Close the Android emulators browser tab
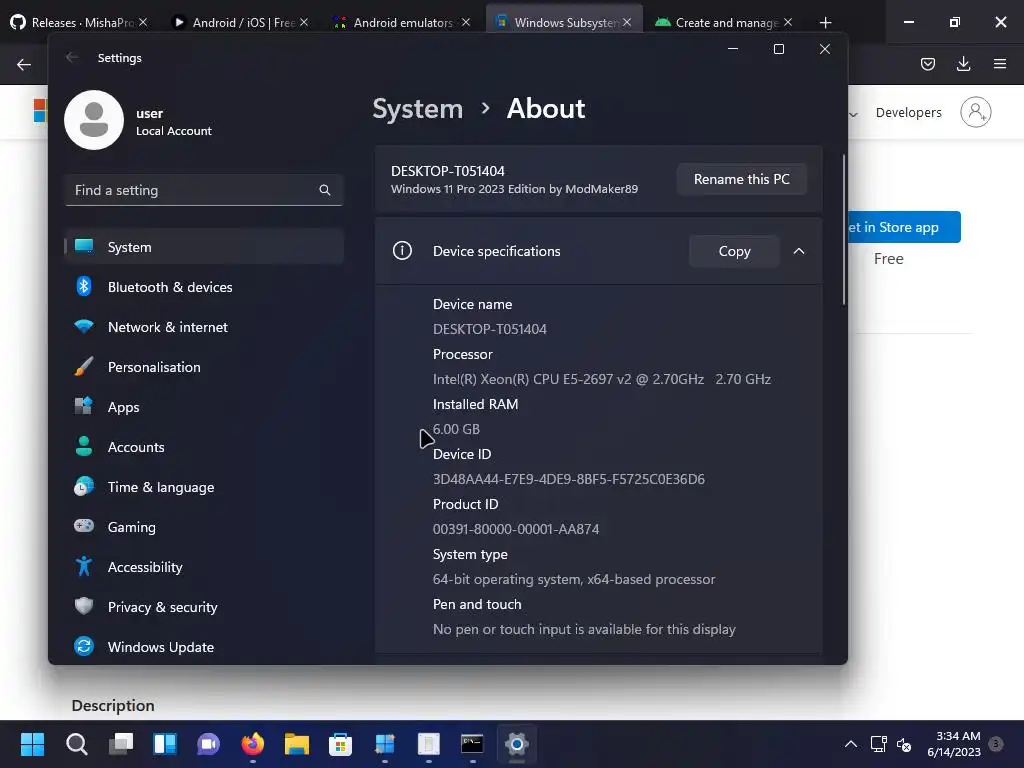 pos(466,22)
